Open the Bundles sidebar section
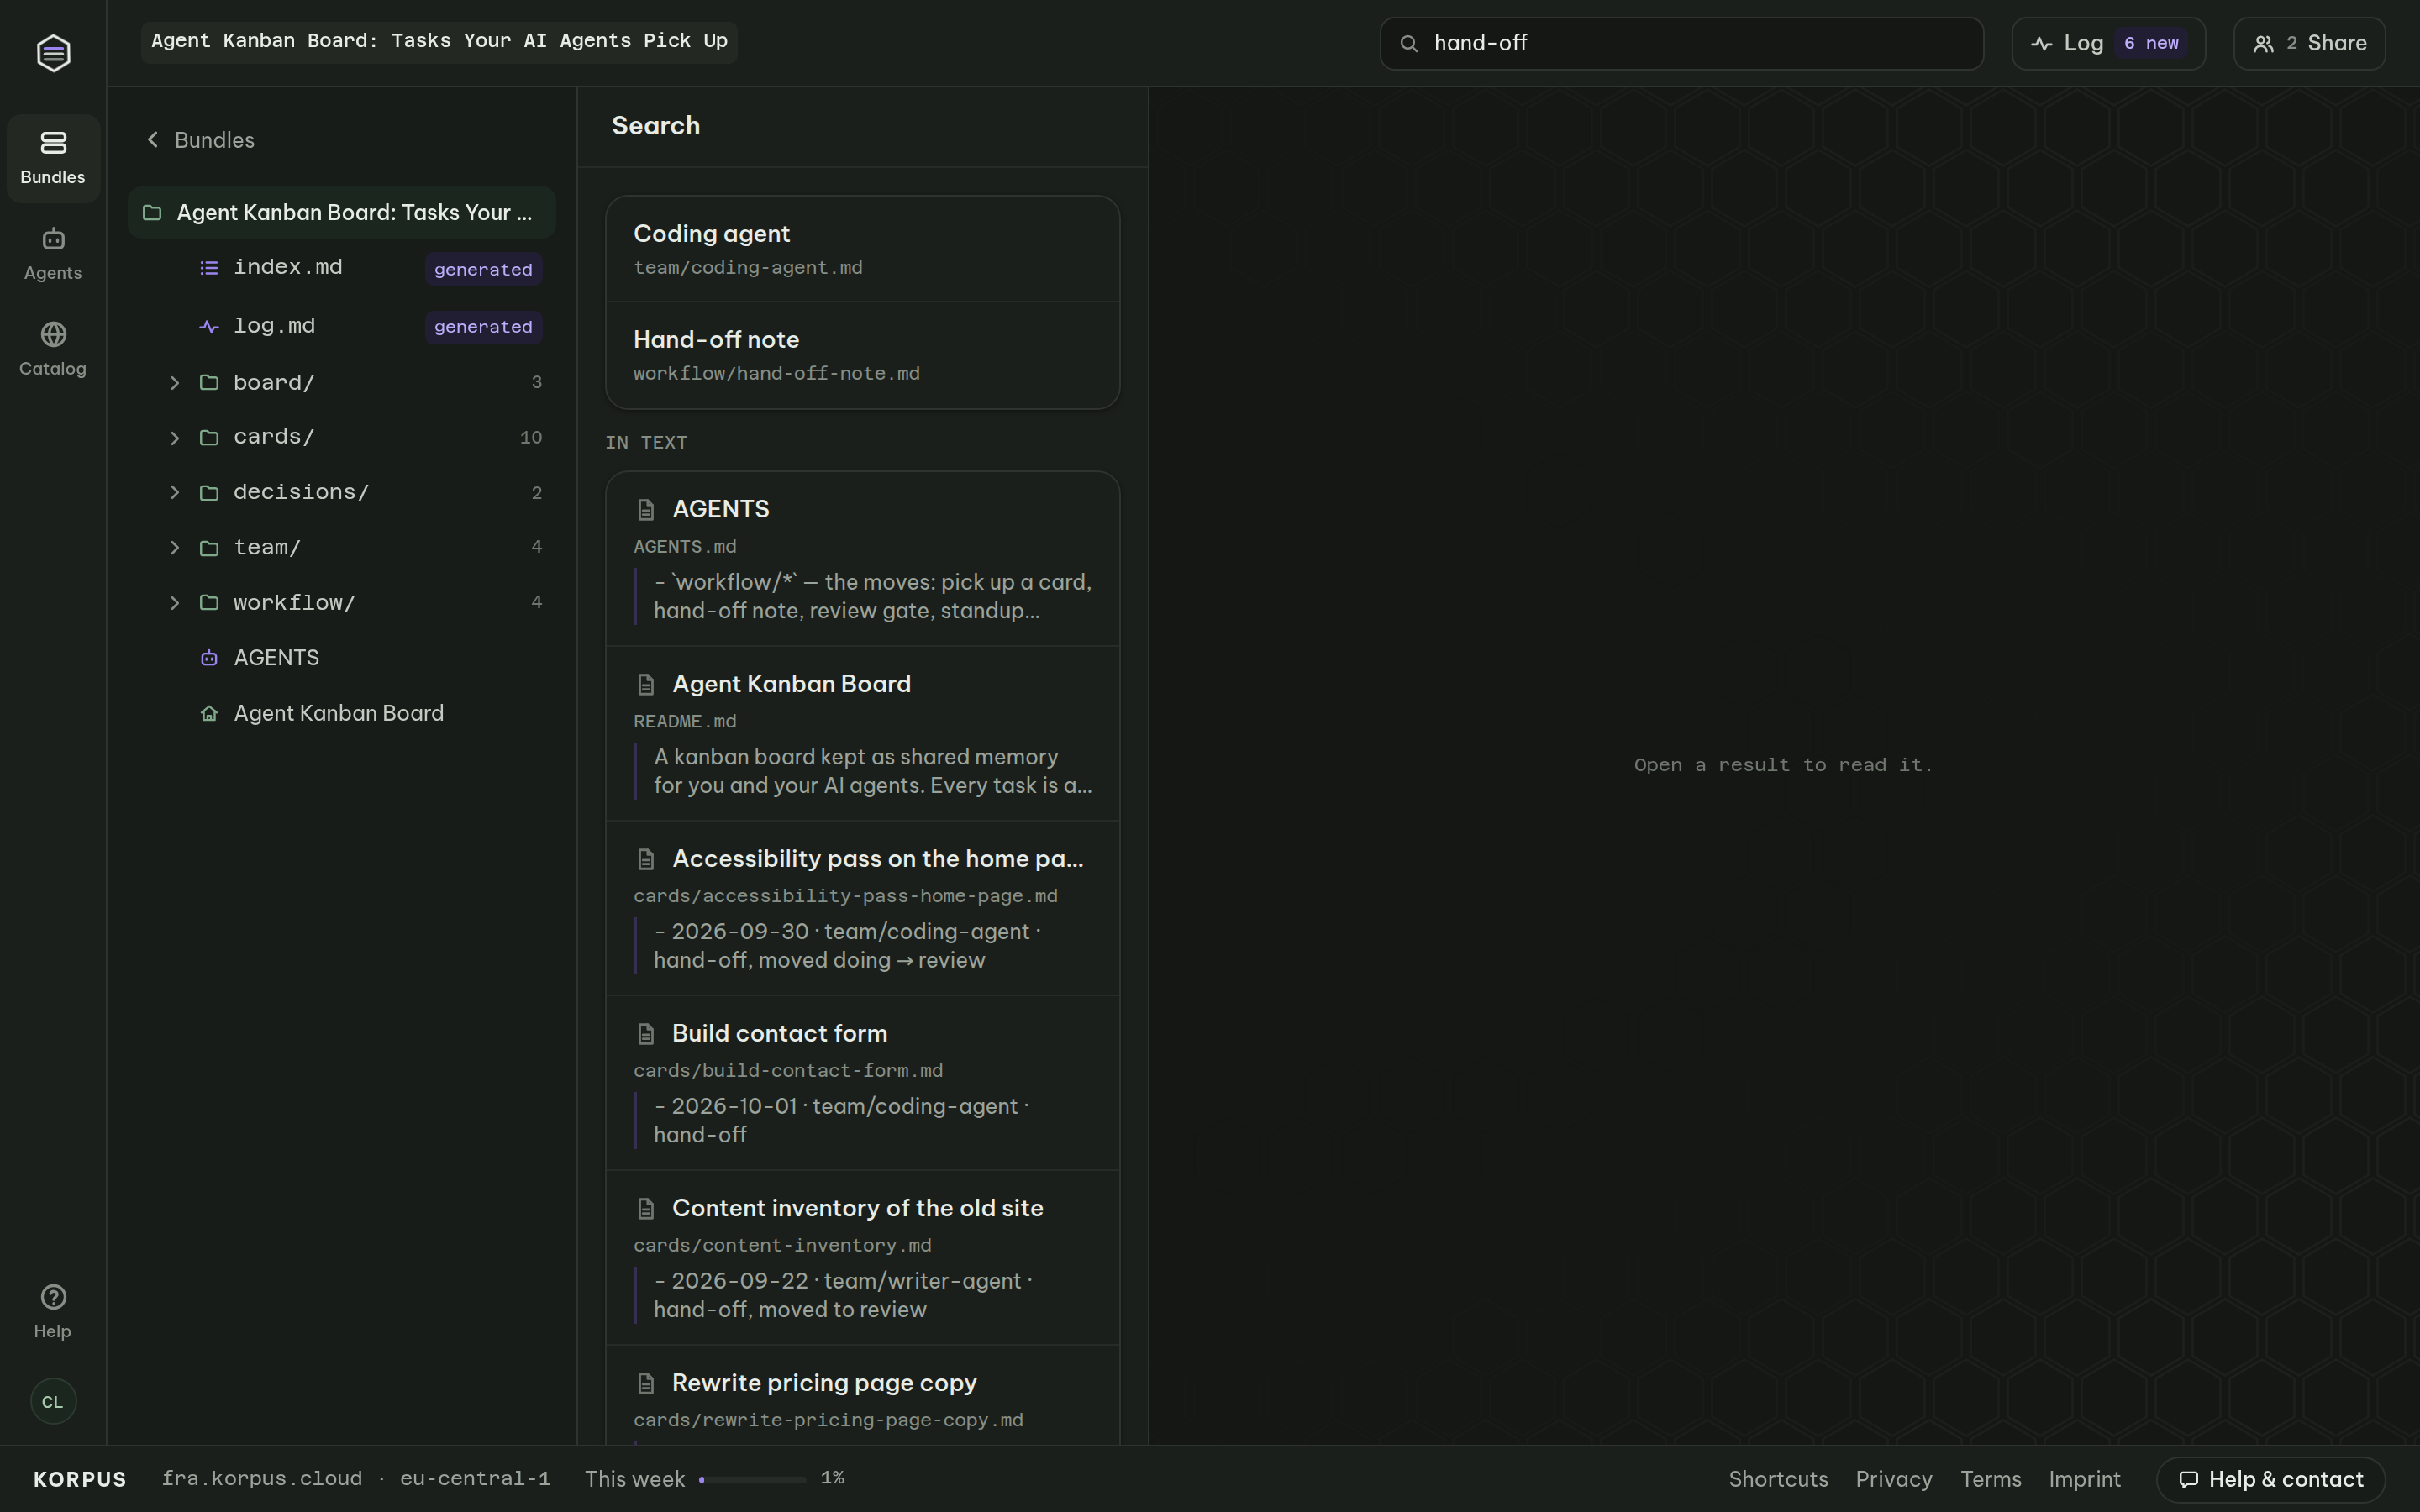This screenshot has height=1512, width=2420. tap(53, 158)
